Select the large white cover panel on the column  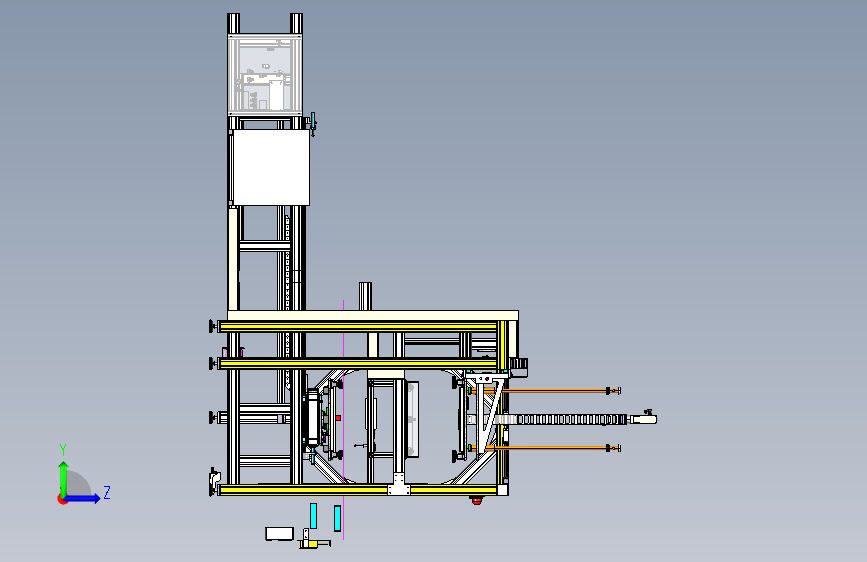click(x=271, y=168)
